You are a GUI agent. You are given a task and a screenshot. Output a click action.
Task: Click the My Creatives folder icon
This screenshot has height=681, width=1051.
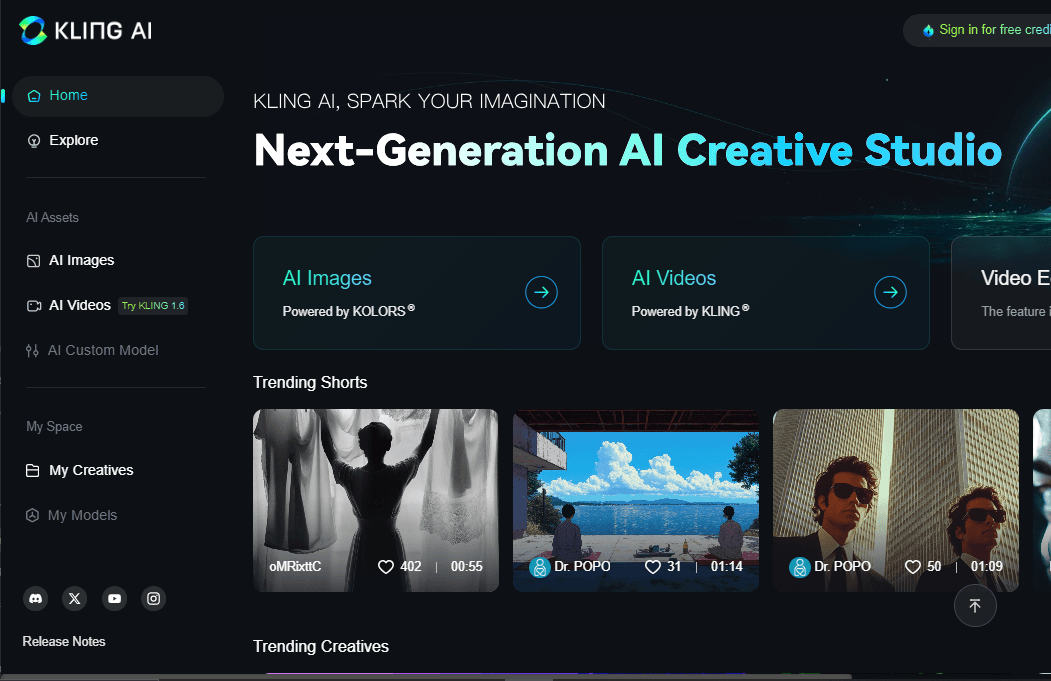(32, 471)
